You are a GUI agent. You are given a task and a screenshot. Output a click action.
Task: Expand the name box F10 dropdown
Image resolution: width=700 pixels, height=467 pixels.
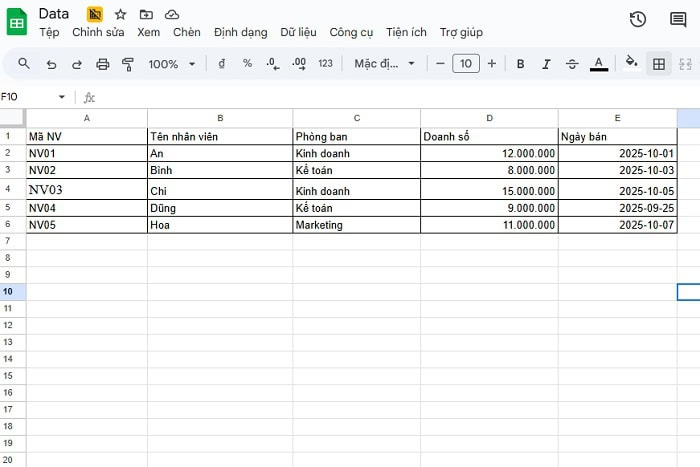click(62, 97)
